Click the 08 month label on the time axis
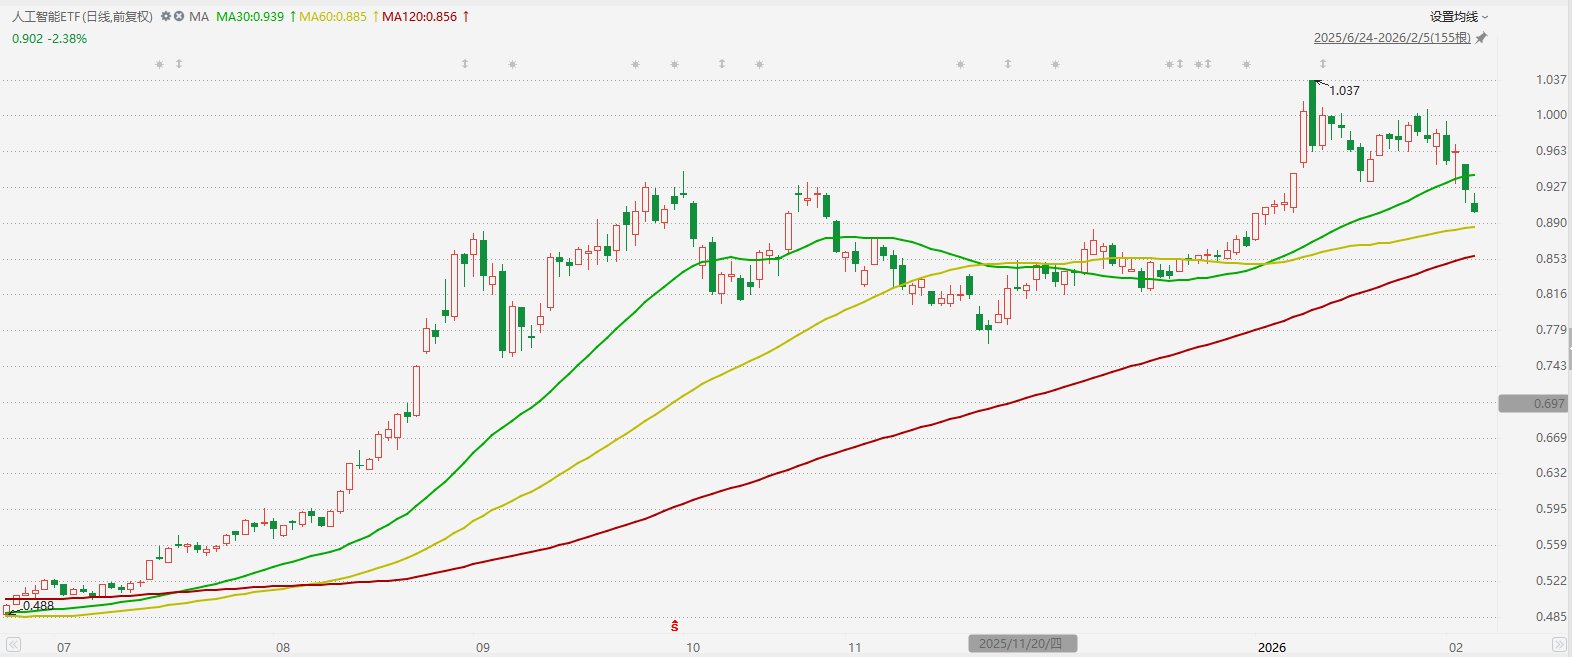 283,647
